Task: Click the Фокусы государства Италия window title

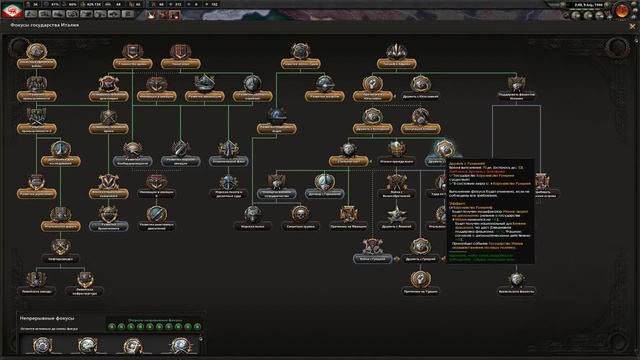Action: coord(44,25)
